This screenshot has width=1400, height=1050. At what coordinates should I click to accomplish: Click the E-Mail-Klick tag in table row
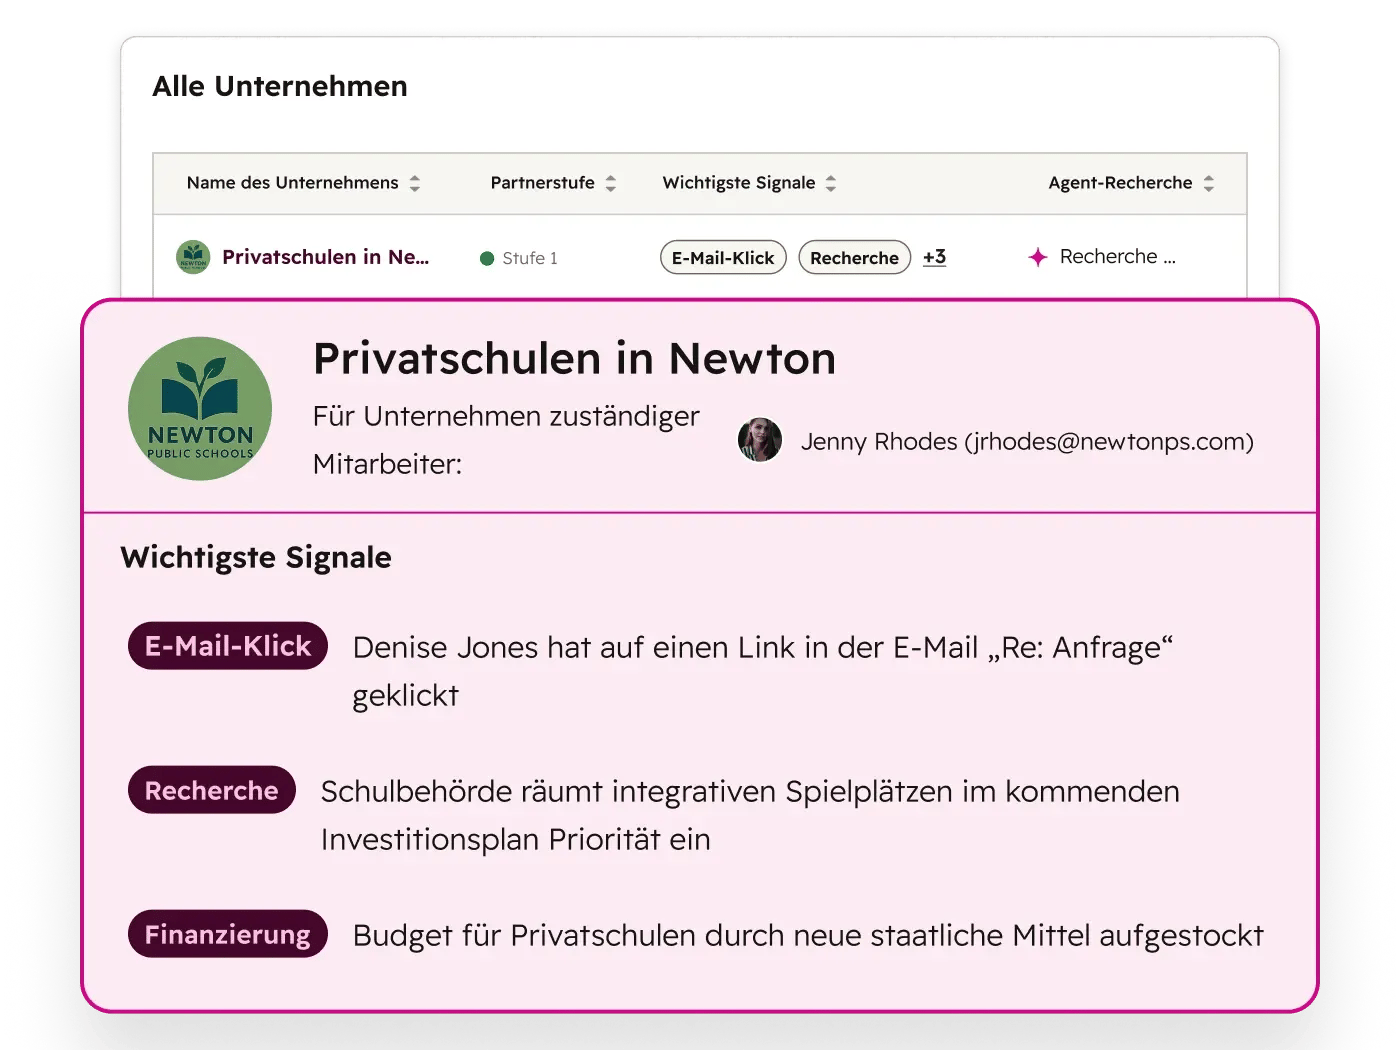(x=723, y=258)
